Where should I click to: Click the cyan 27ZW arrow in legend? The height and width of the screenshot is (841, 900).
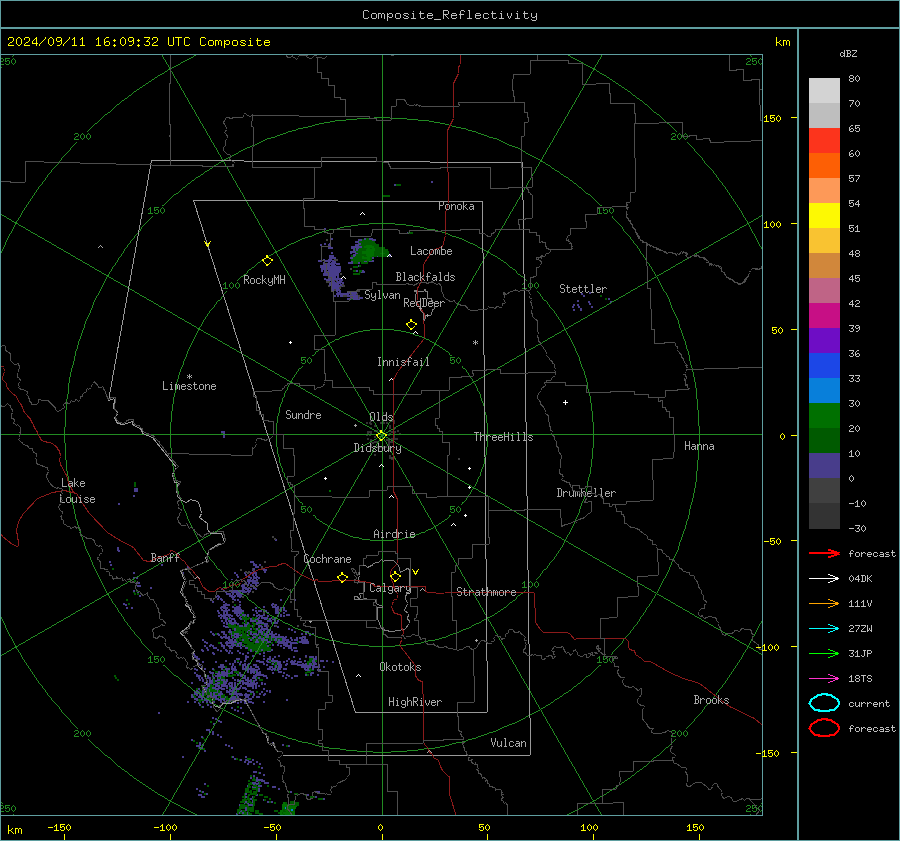[824, 629]
